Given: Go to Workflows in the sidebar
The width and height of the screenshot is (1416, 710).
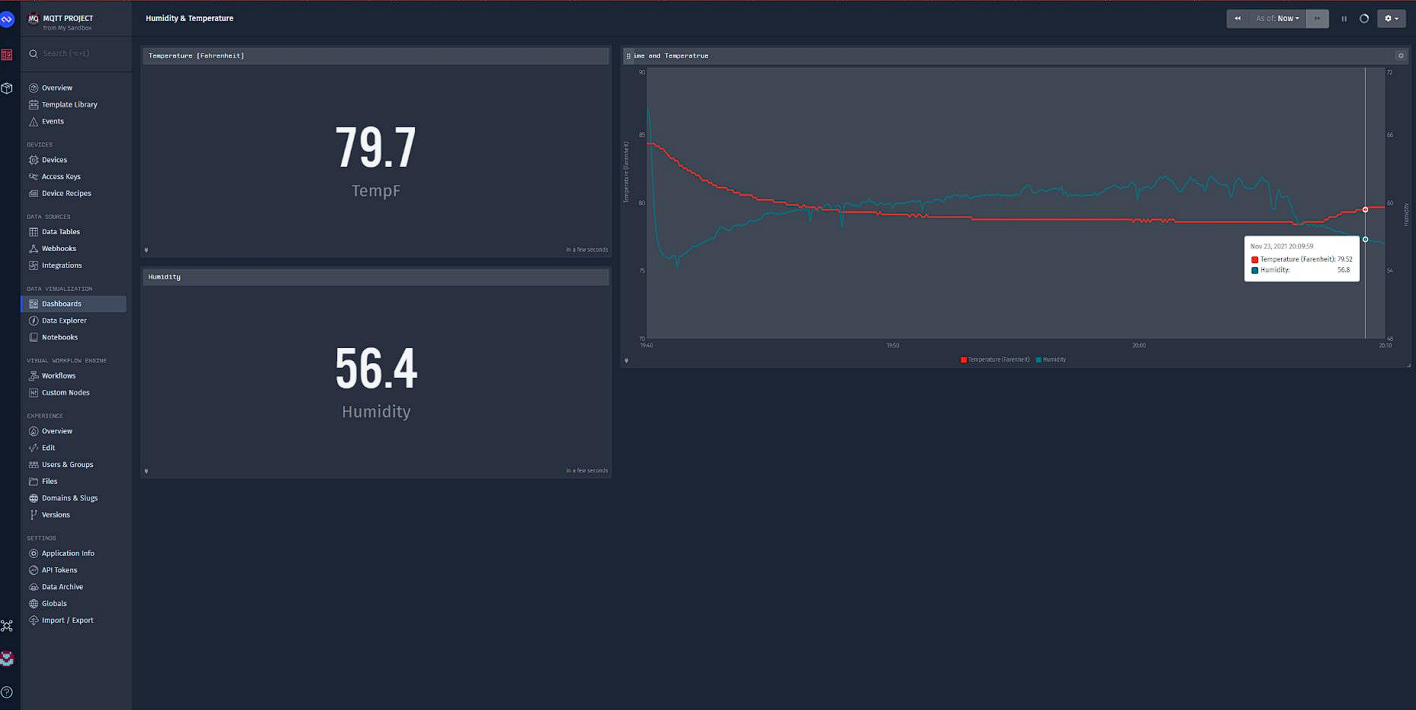Looking at the screenshot, I should [58, 376].
